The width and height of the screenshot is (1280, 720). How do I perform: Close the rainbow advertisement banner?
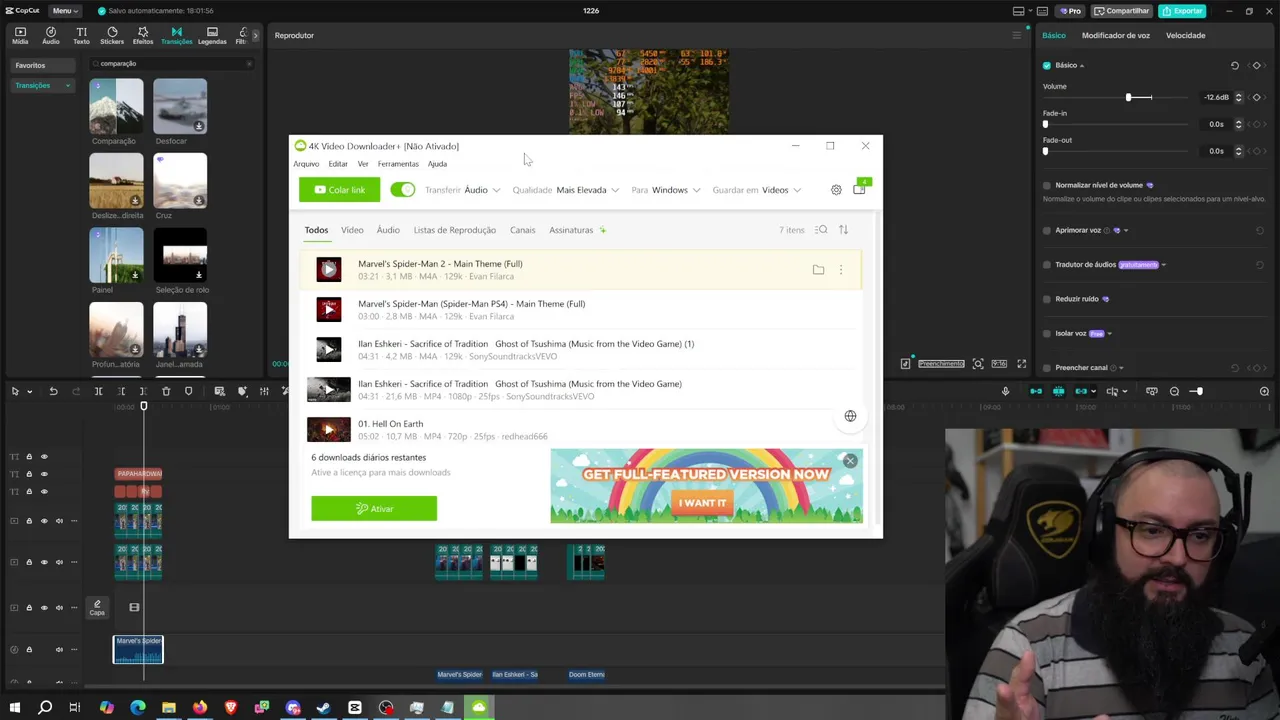[850, 461]
